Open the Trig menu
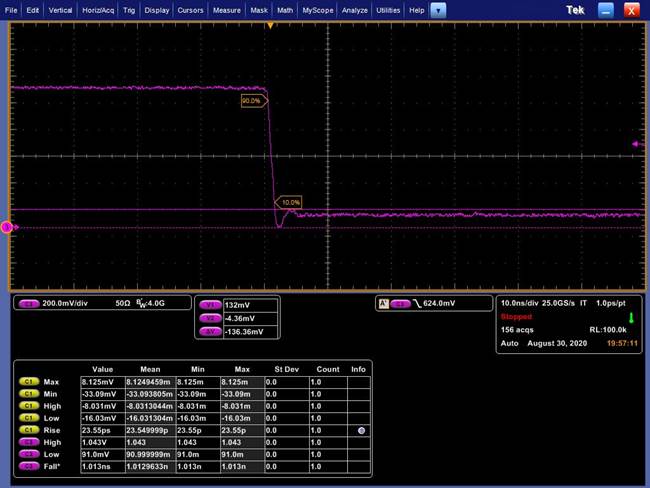This screenshot has width=650, height=488. (x=129, y=10)
